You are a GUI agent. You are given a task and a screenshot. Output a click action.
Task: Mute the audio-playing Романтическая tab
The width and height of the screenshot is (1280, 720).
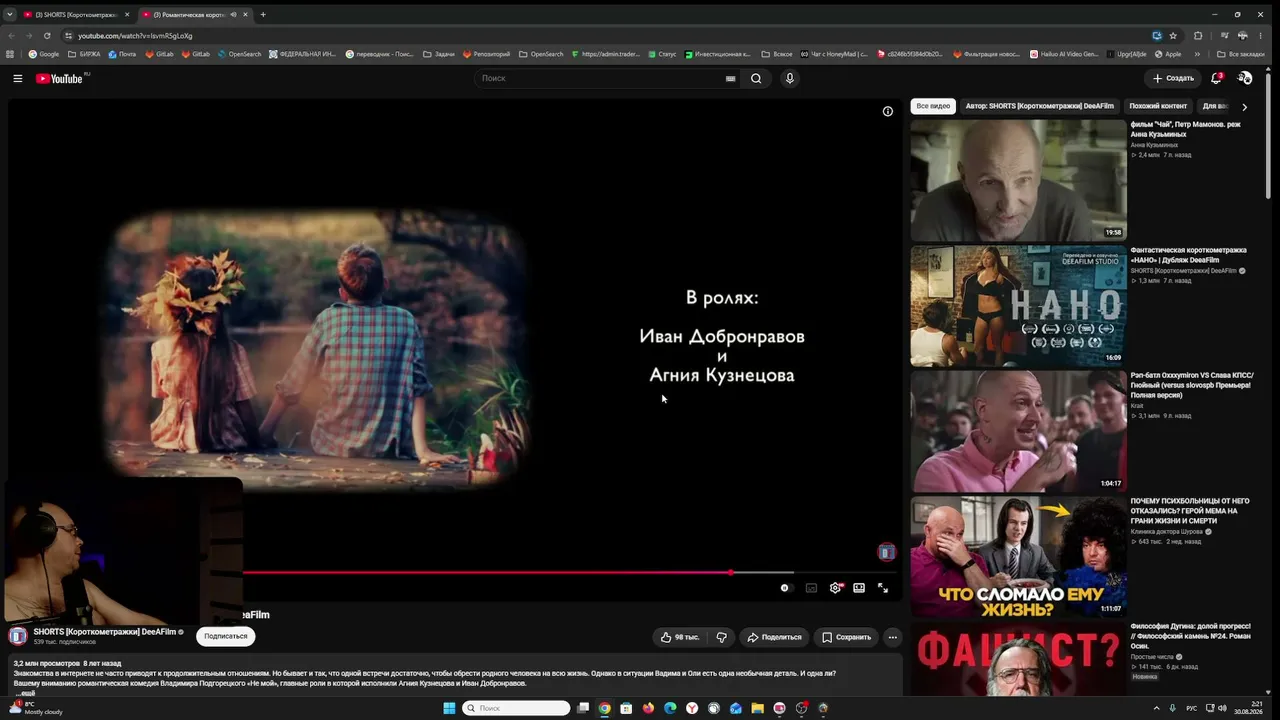pyautogui.click(x=233, y=15)
